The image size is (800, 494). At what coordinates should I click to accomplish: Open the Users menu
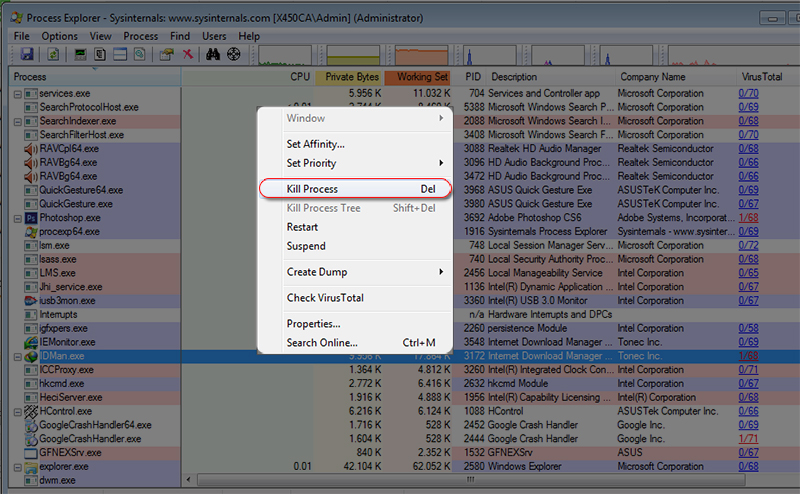[x=214, y=36]
